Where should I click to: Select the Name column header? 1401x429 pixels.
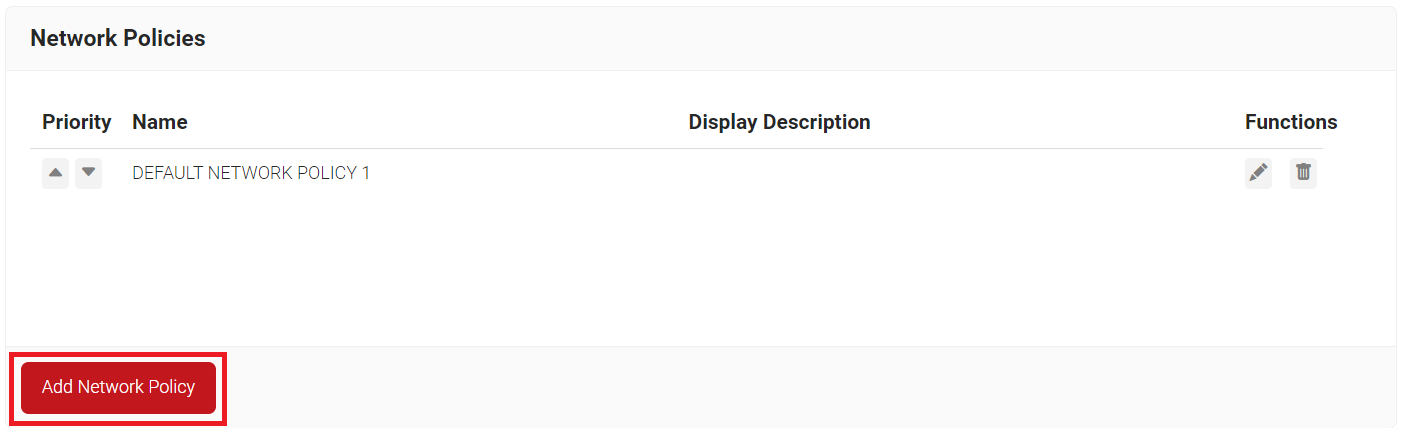click(x=160, y=122)
